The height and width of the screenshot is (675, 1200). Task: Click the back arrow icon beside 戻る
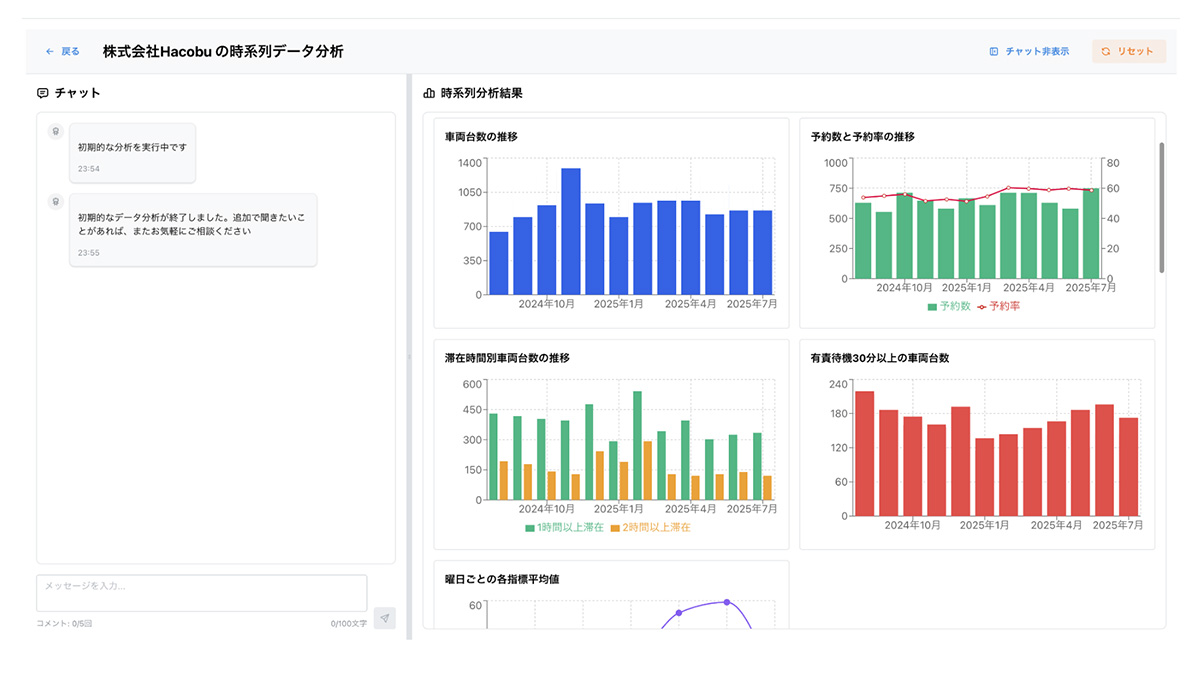(50, 51)
